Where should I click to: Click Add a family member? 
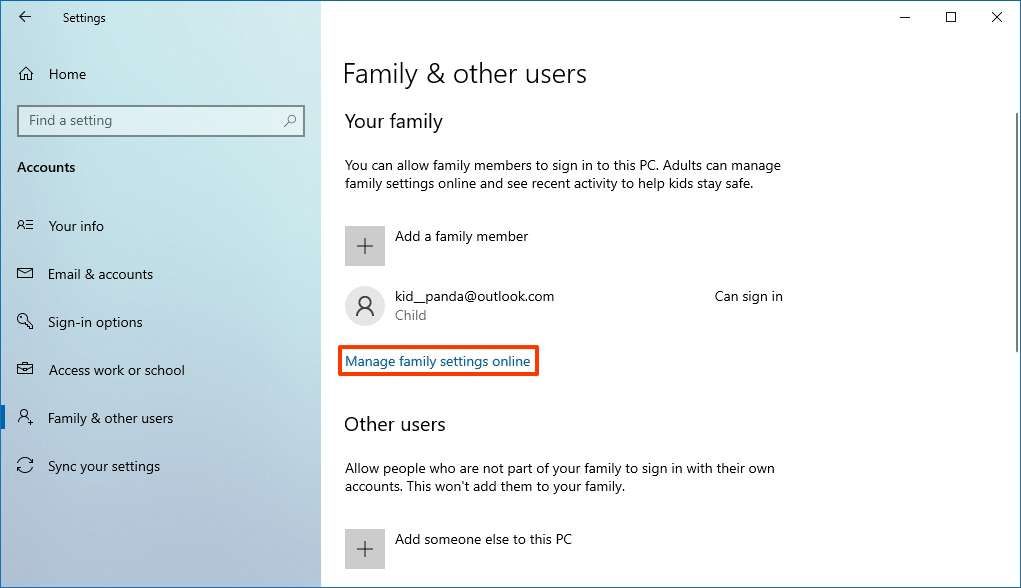[461, 236]
